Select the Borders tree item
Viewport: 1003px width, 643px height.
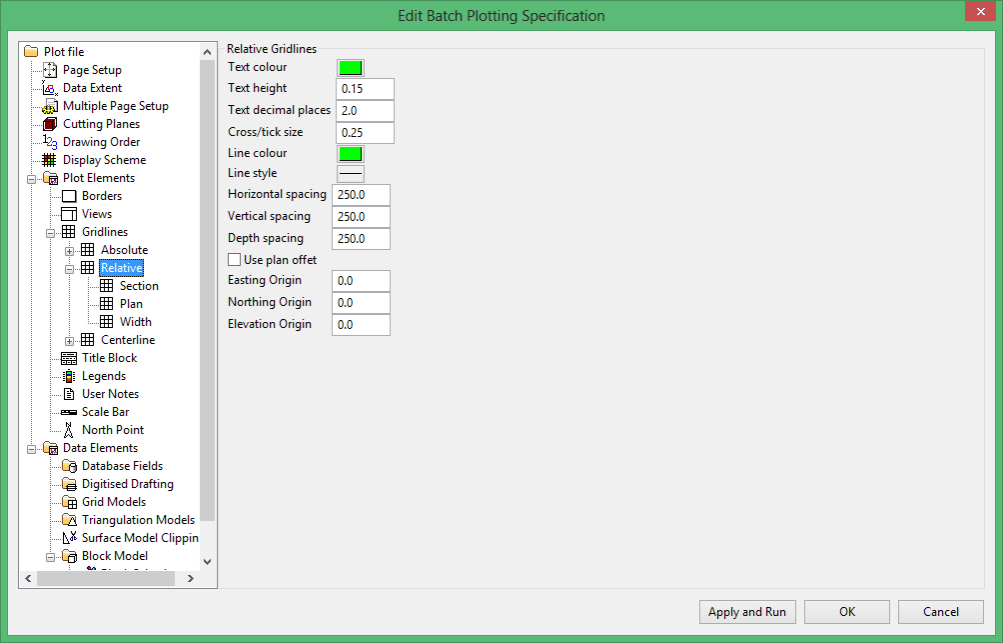tap(102, 196)
